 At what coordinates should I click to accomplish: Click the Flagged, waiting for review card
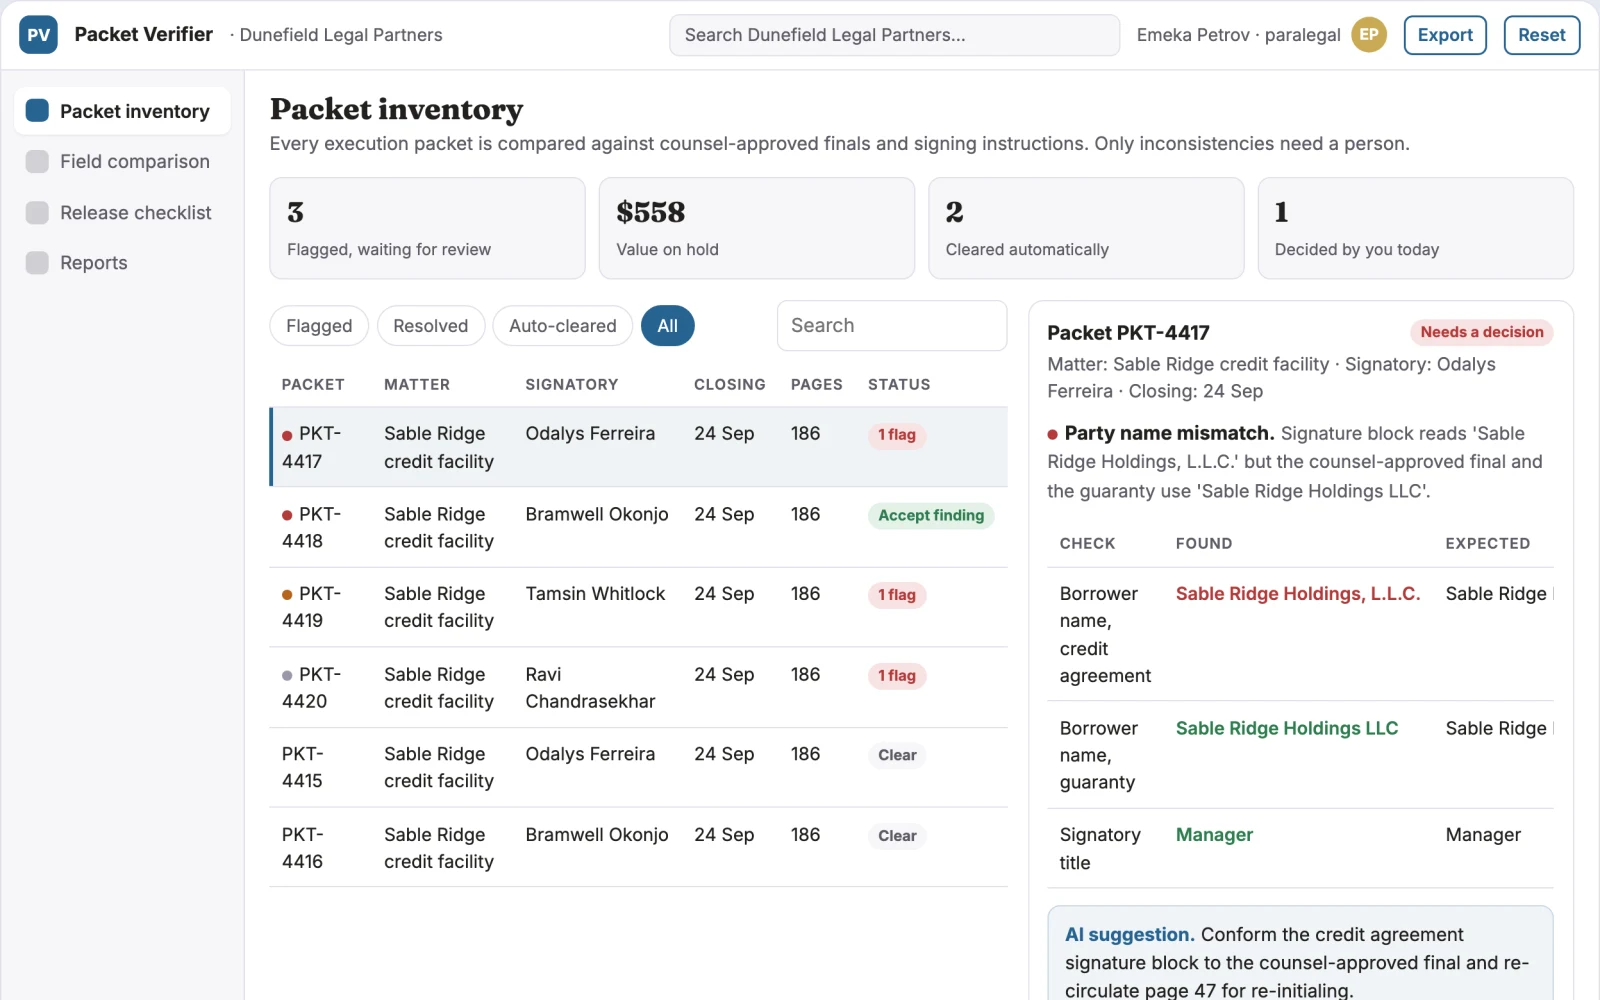[427, 228]
